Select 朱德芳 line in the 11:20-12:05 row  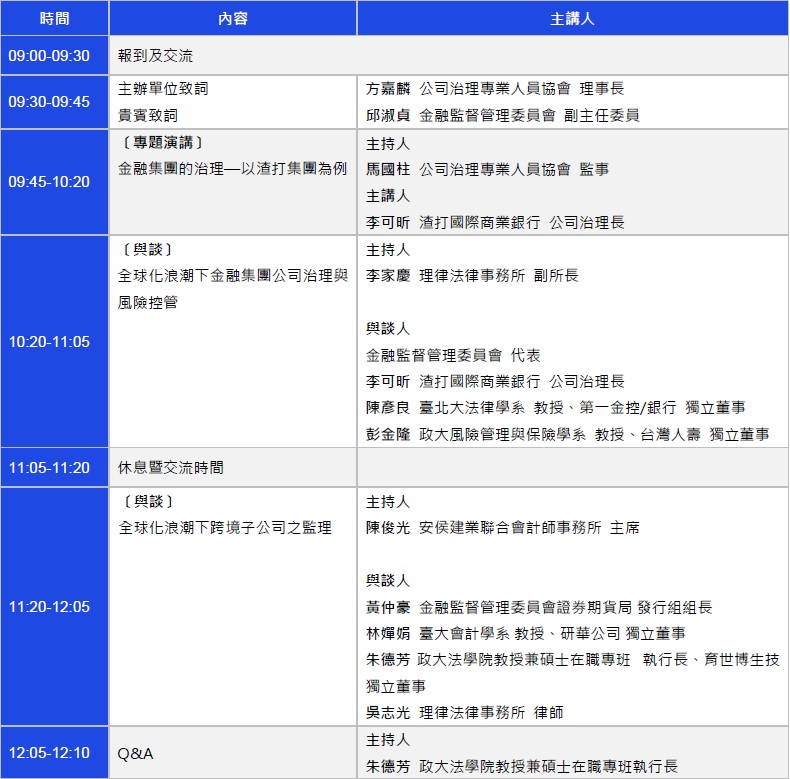[573, 660]
